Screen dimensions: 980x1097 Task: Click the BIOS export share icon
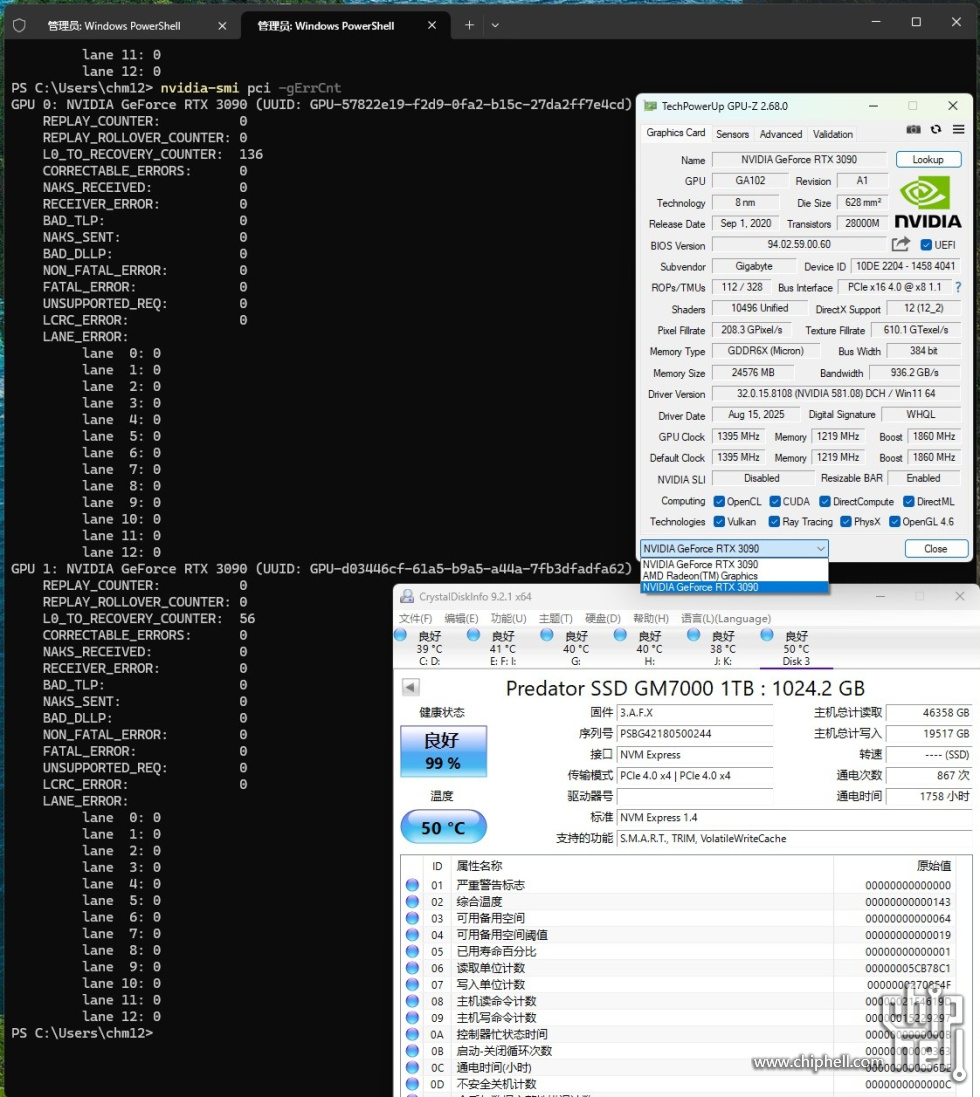pos(901,244)
